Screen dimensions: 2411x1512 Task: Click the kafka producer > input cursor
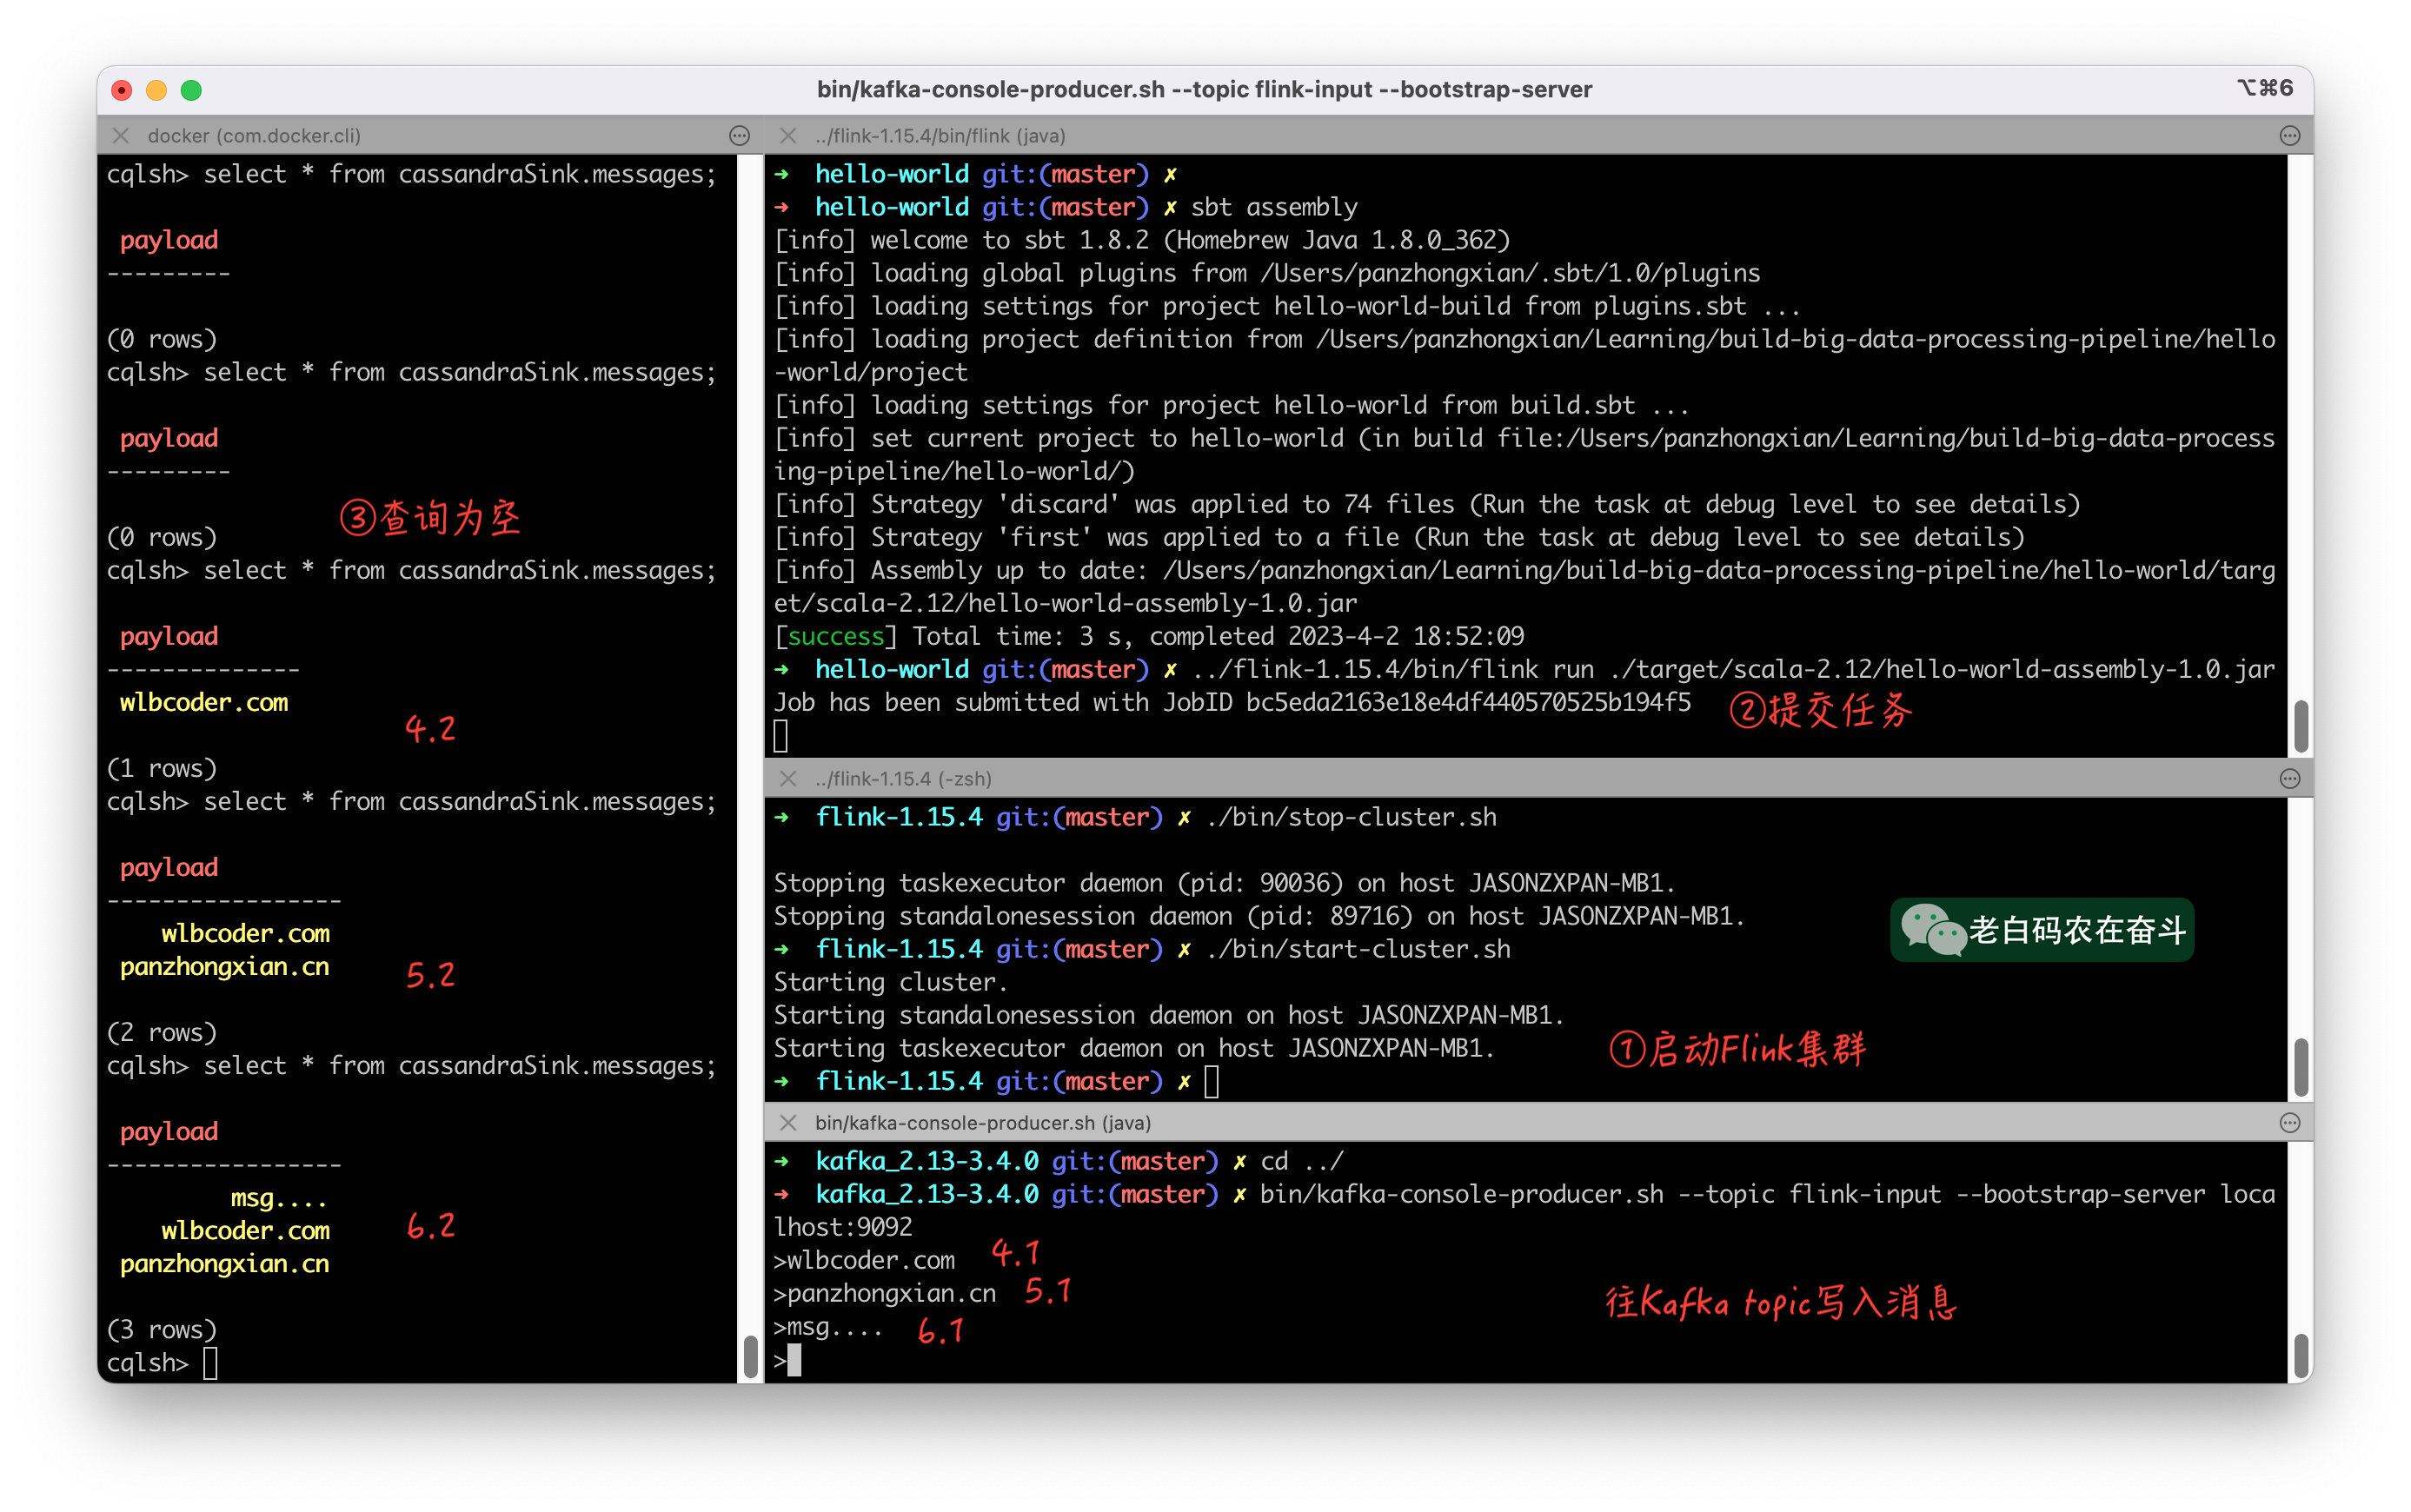point(794,1360)
